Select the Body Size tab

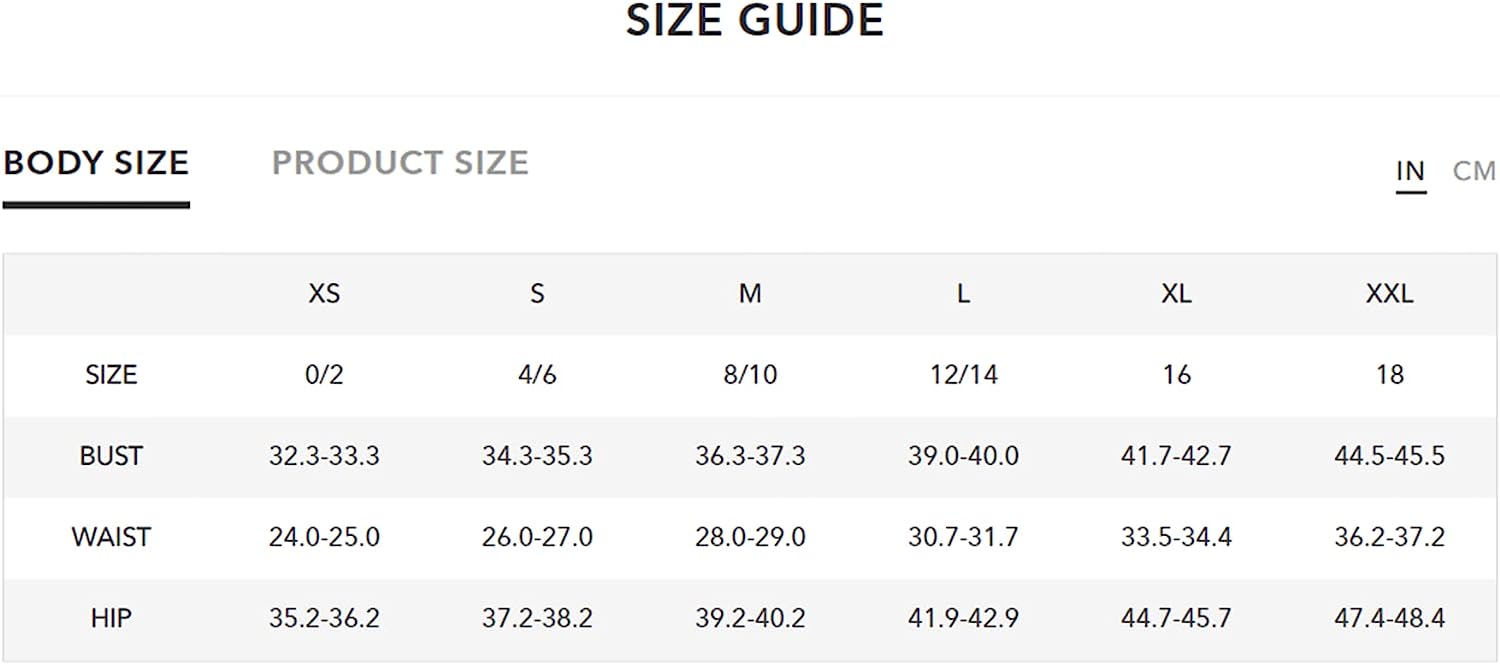(96, 163)
